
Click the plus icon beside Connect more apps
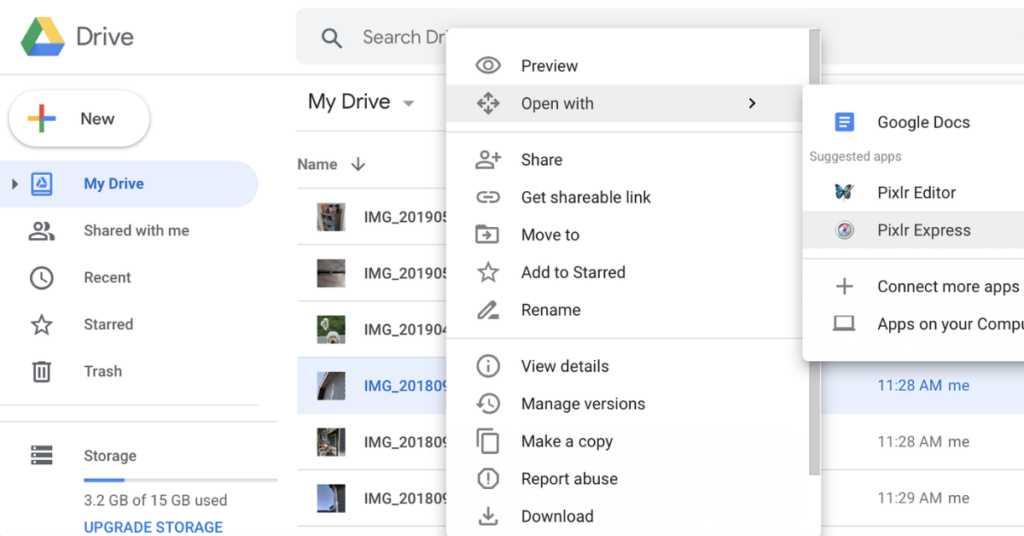[x=844, y=286]
